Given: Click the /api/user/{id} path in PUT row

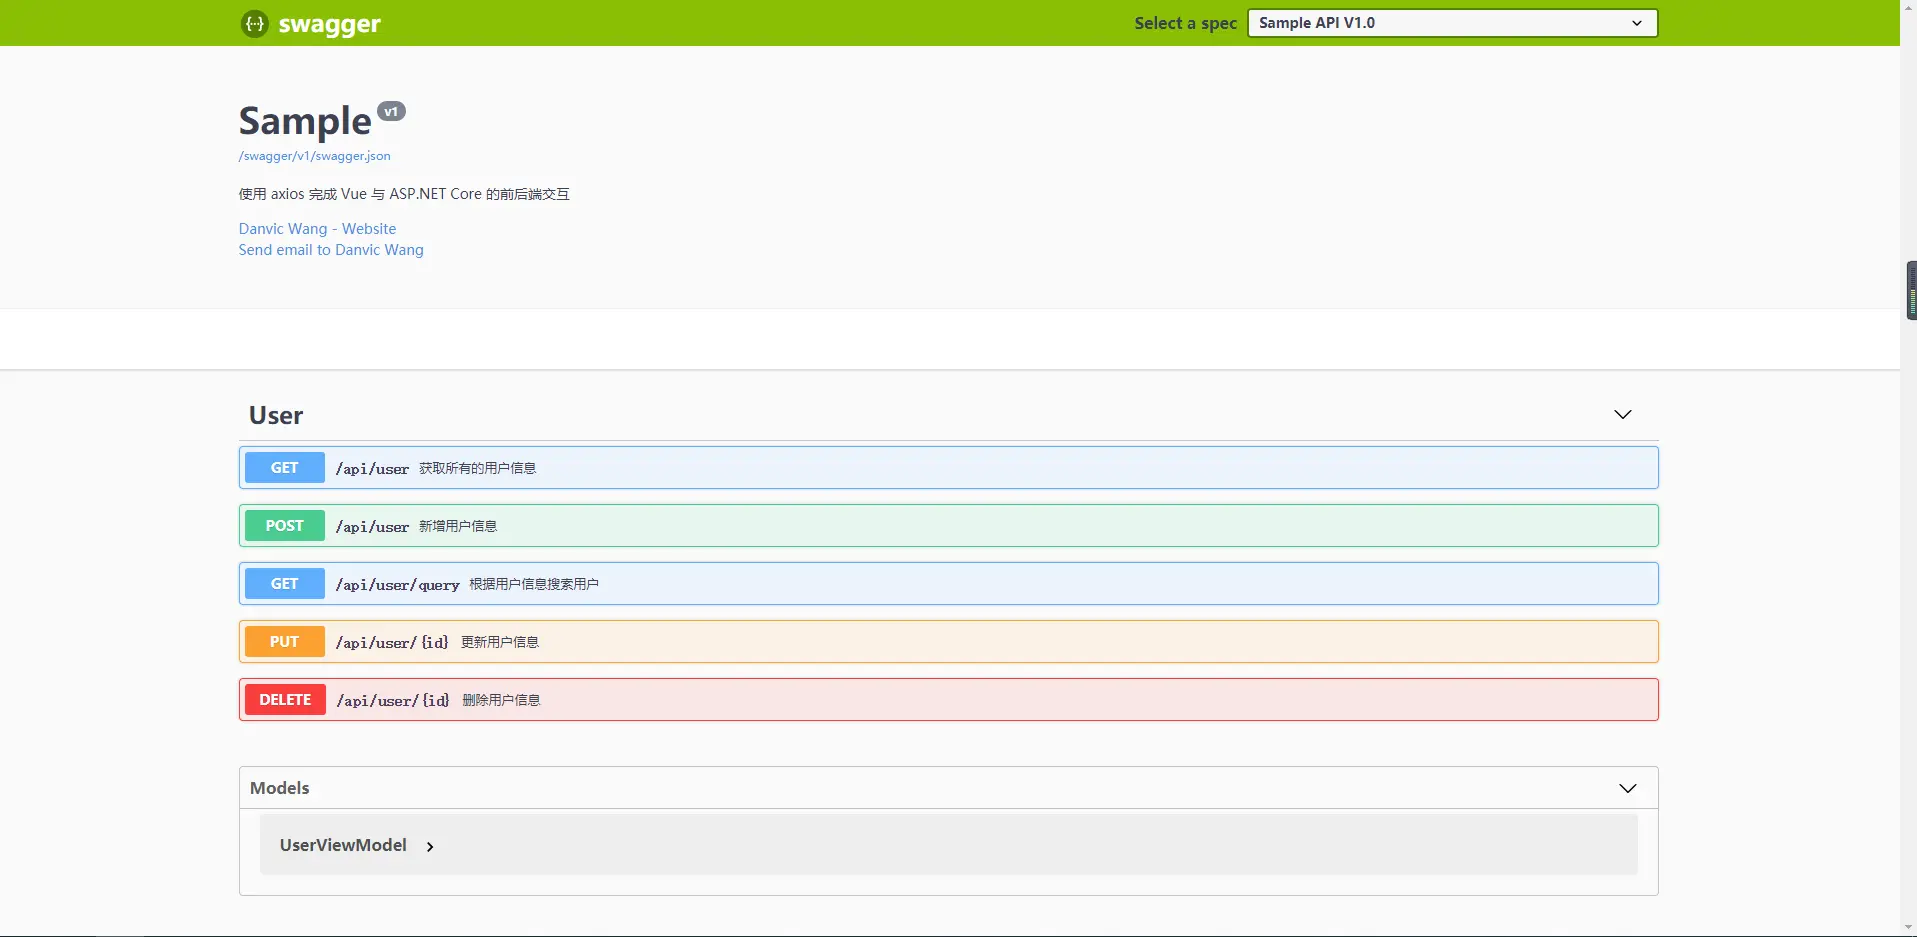Looking at the screenshot, I should click(x=392, y=643).
